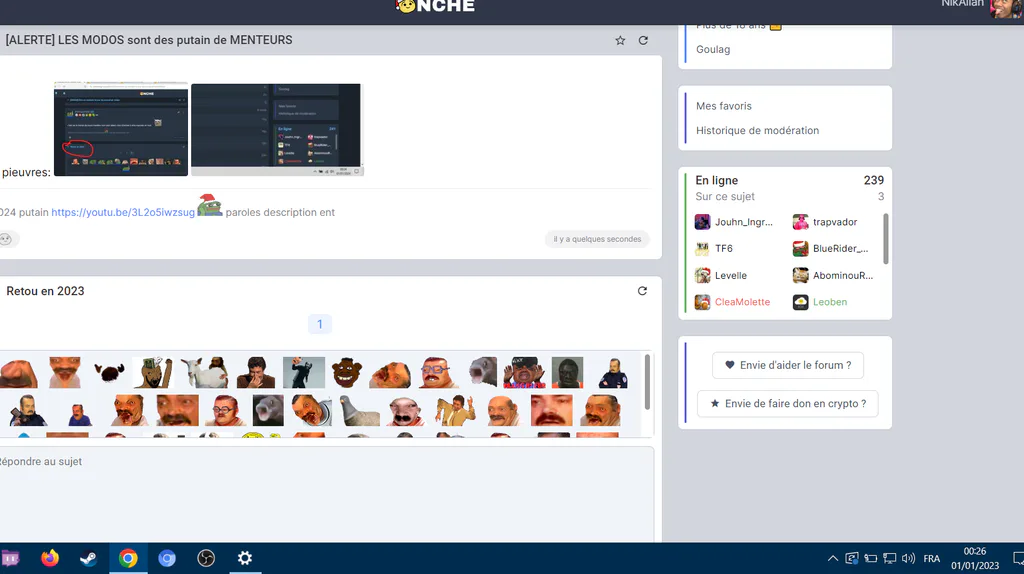
Task: Open Firefox from the taskbar
Action: (50, 558)
